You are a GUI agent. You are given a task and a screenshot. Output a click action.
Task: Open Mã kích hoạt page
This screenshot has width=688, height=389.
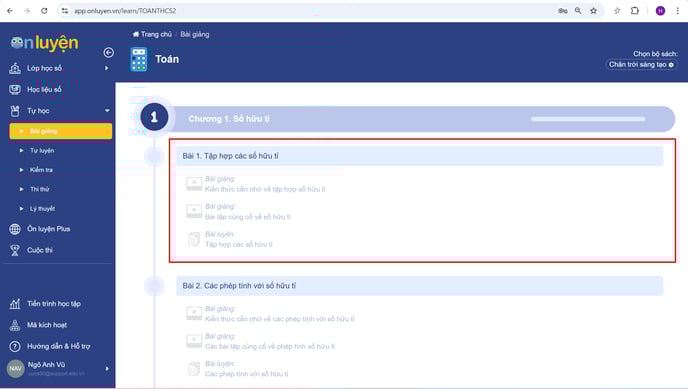[47, 325]
